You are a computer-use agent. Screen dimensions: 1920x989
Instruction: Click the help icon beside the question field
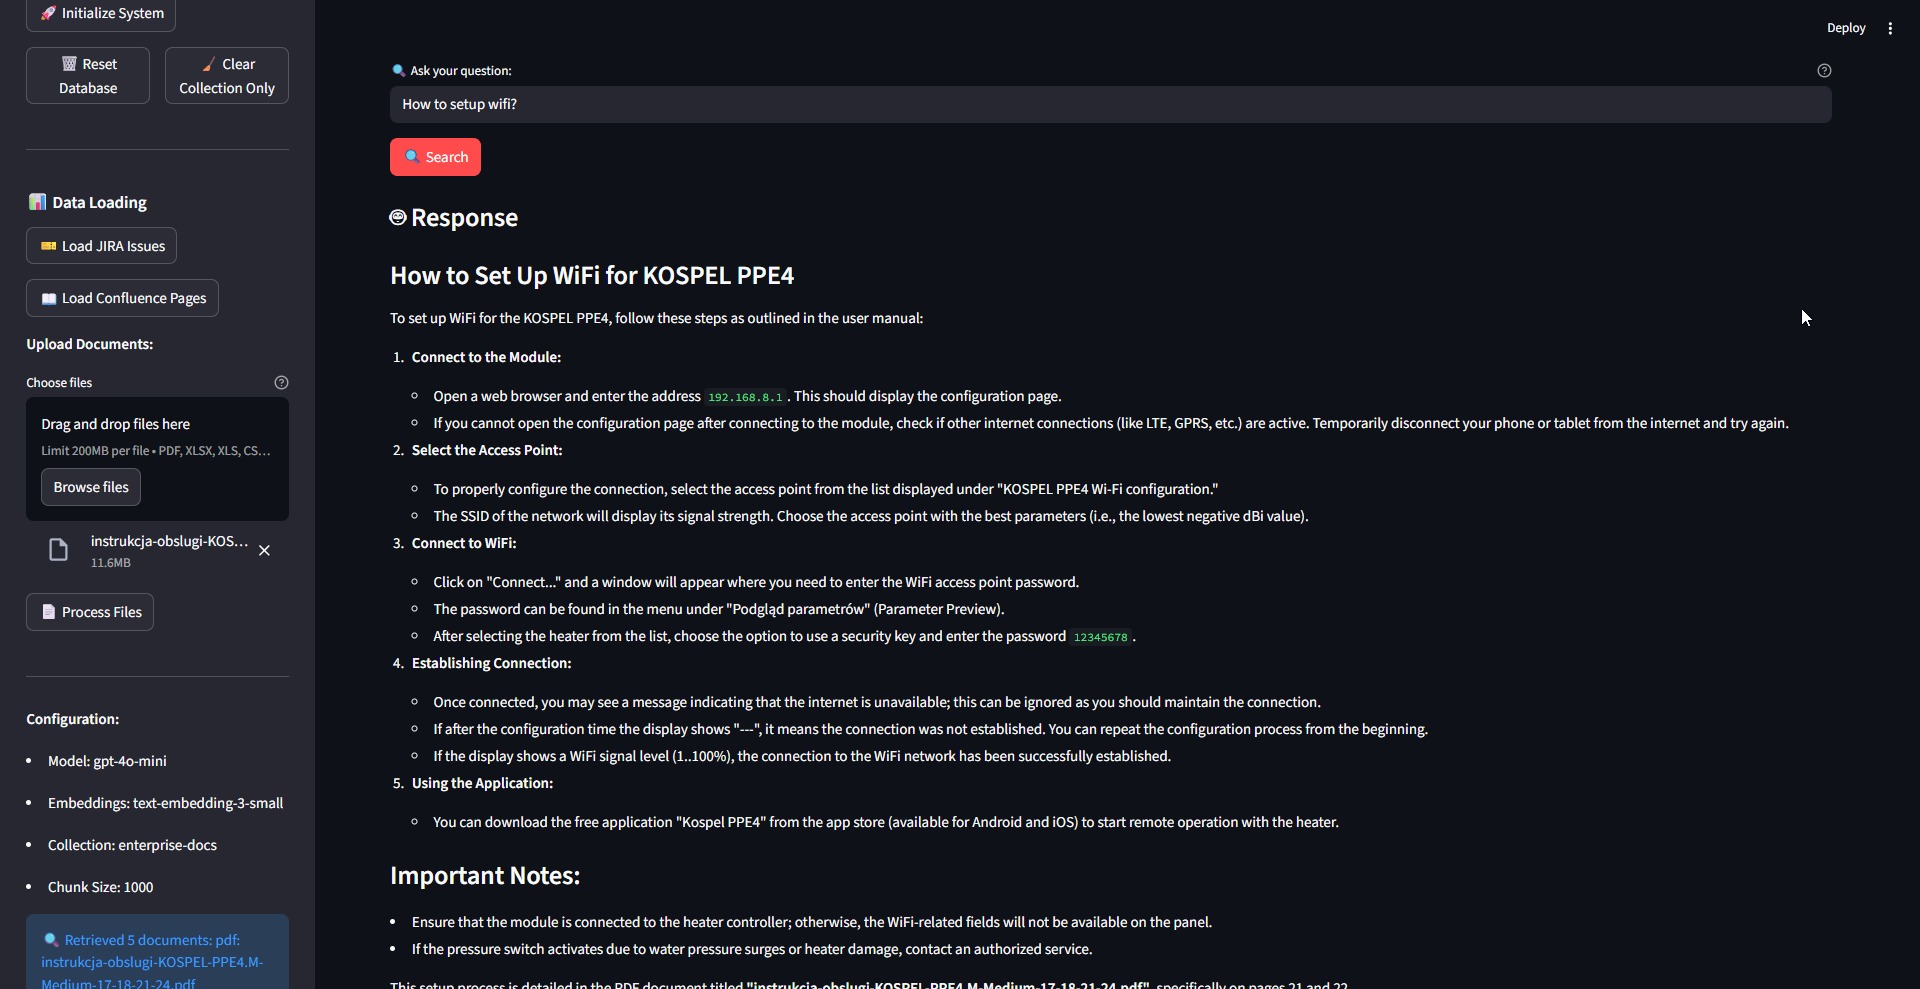click(x=1824, y=70)
